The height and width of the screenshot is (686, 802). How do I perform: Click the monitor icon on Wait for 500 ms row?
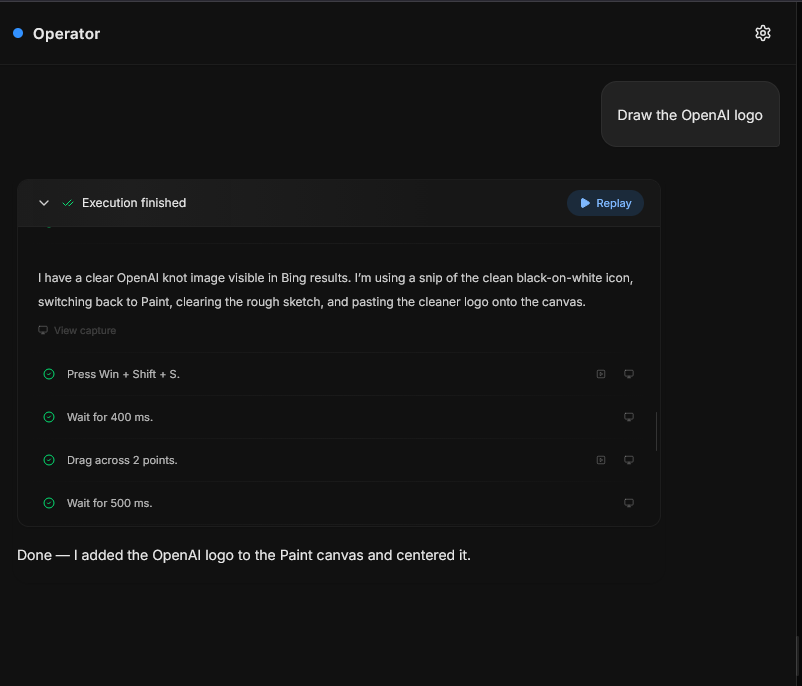(x=629, y=503)
